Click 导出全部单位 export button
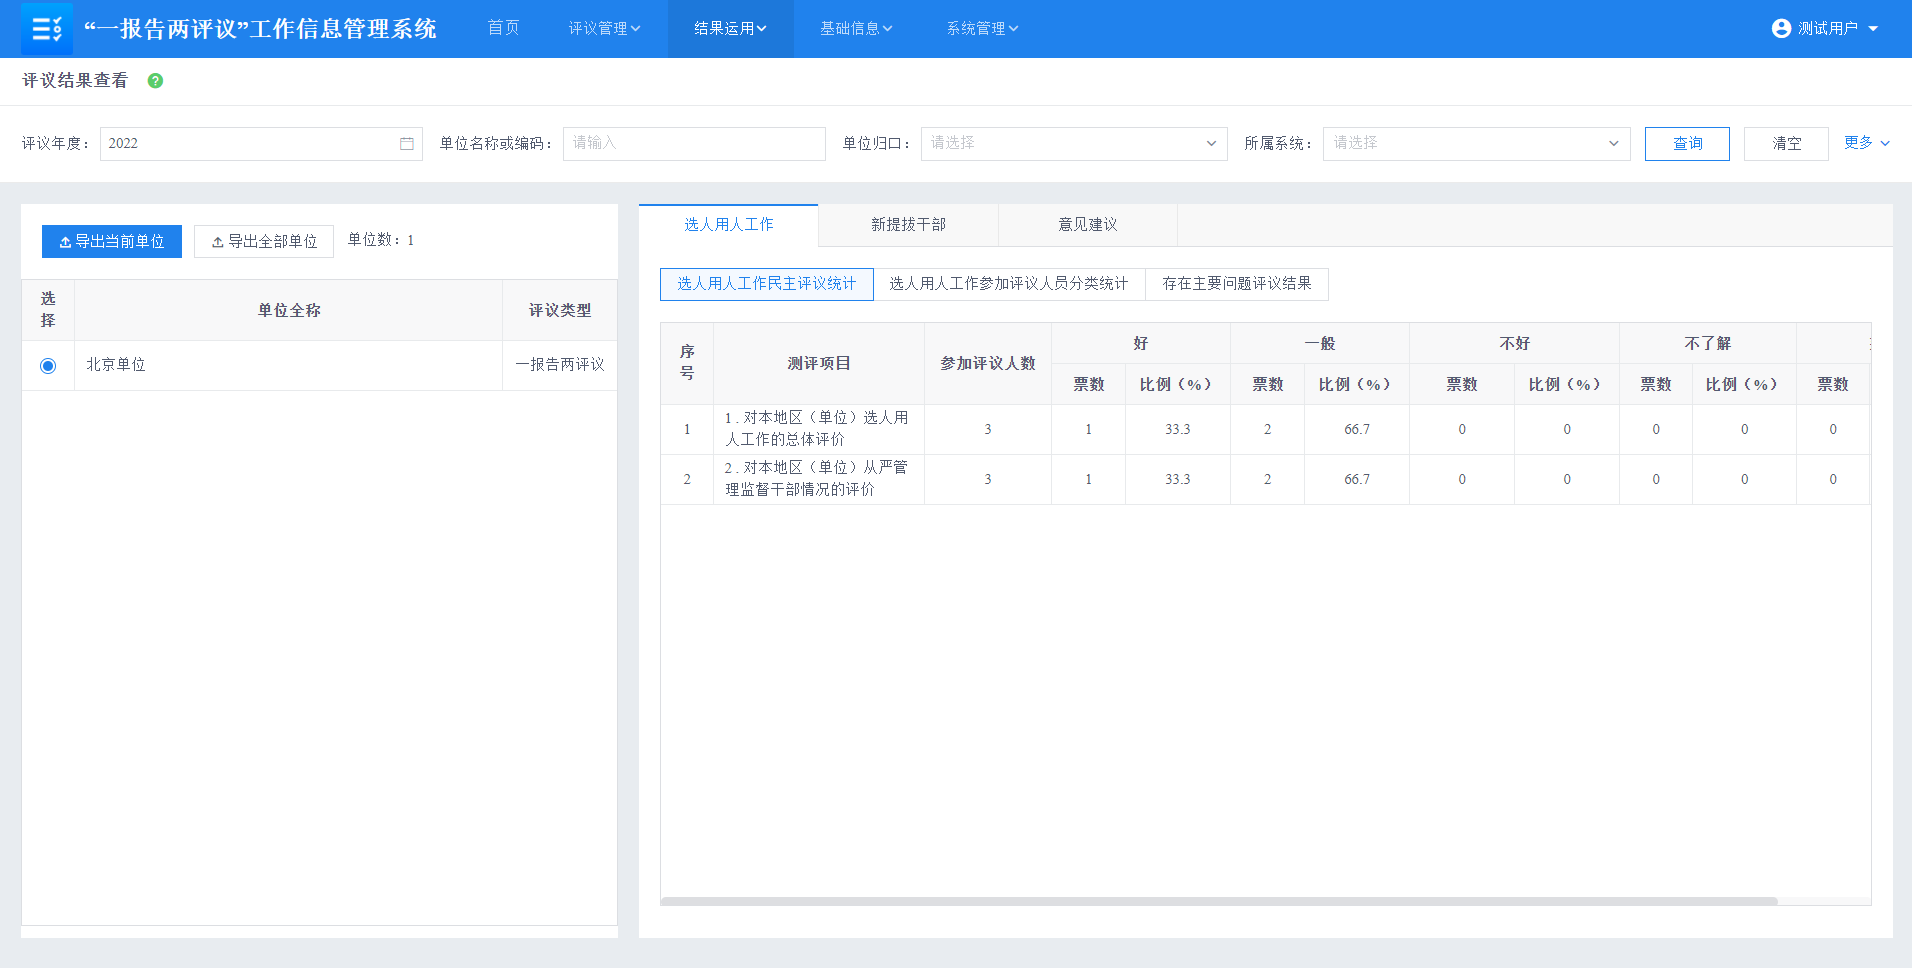 [264, 241]
